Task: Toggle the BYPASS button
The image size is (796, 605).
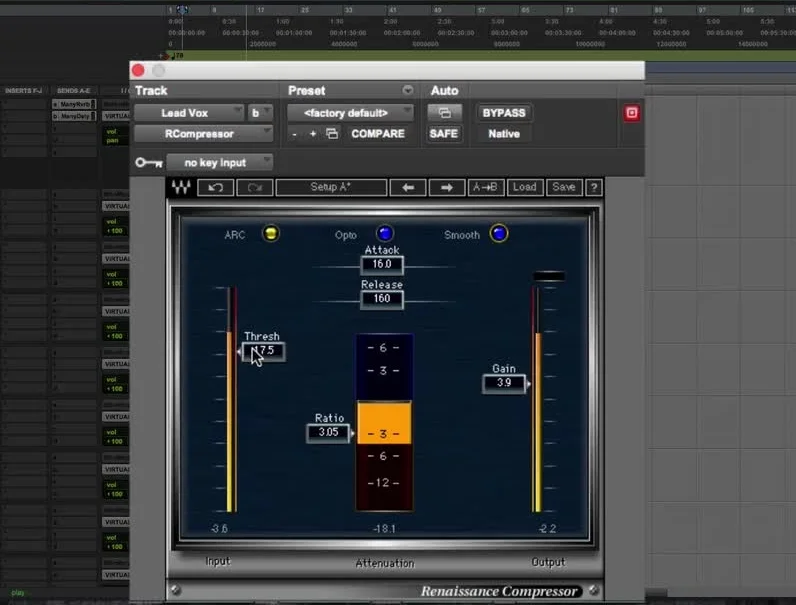Action: point(504,113)
